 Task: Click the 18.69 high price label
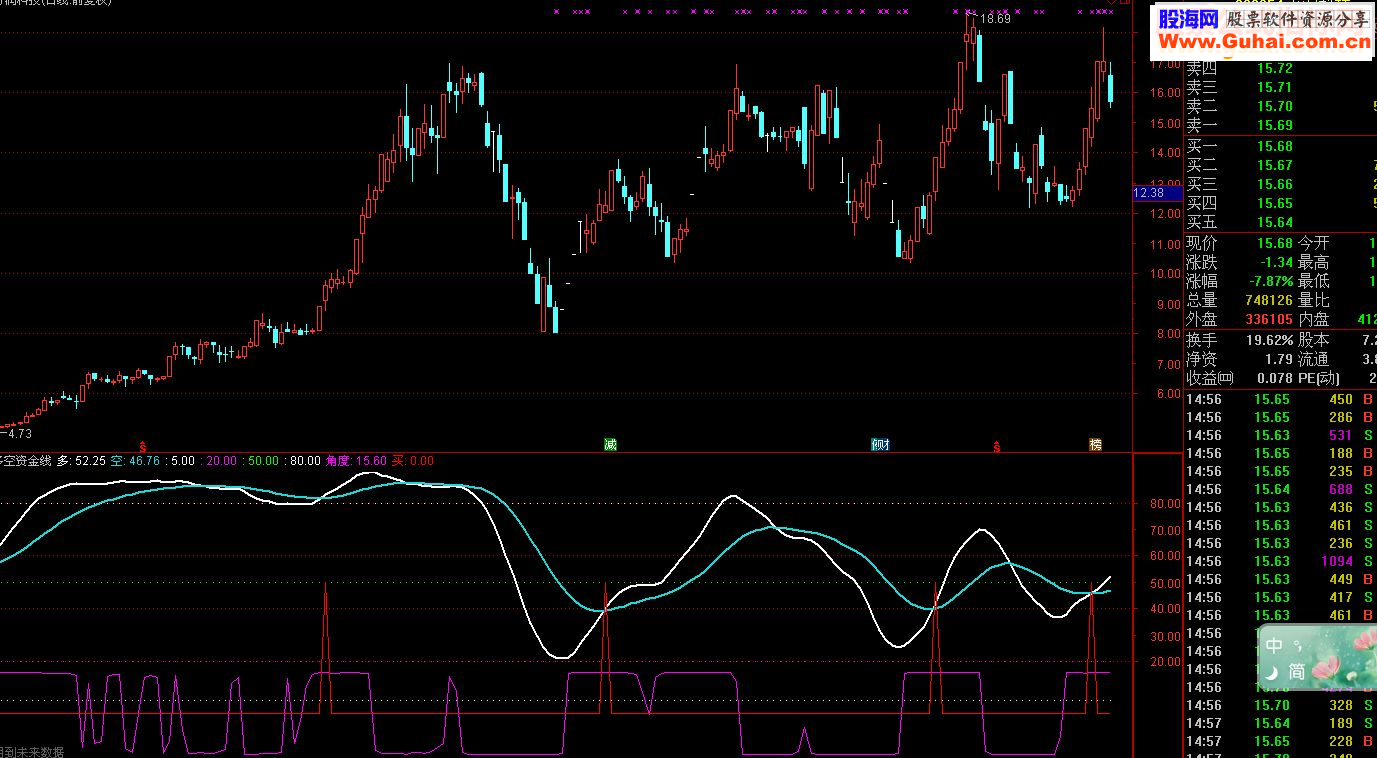coord(994,19)
